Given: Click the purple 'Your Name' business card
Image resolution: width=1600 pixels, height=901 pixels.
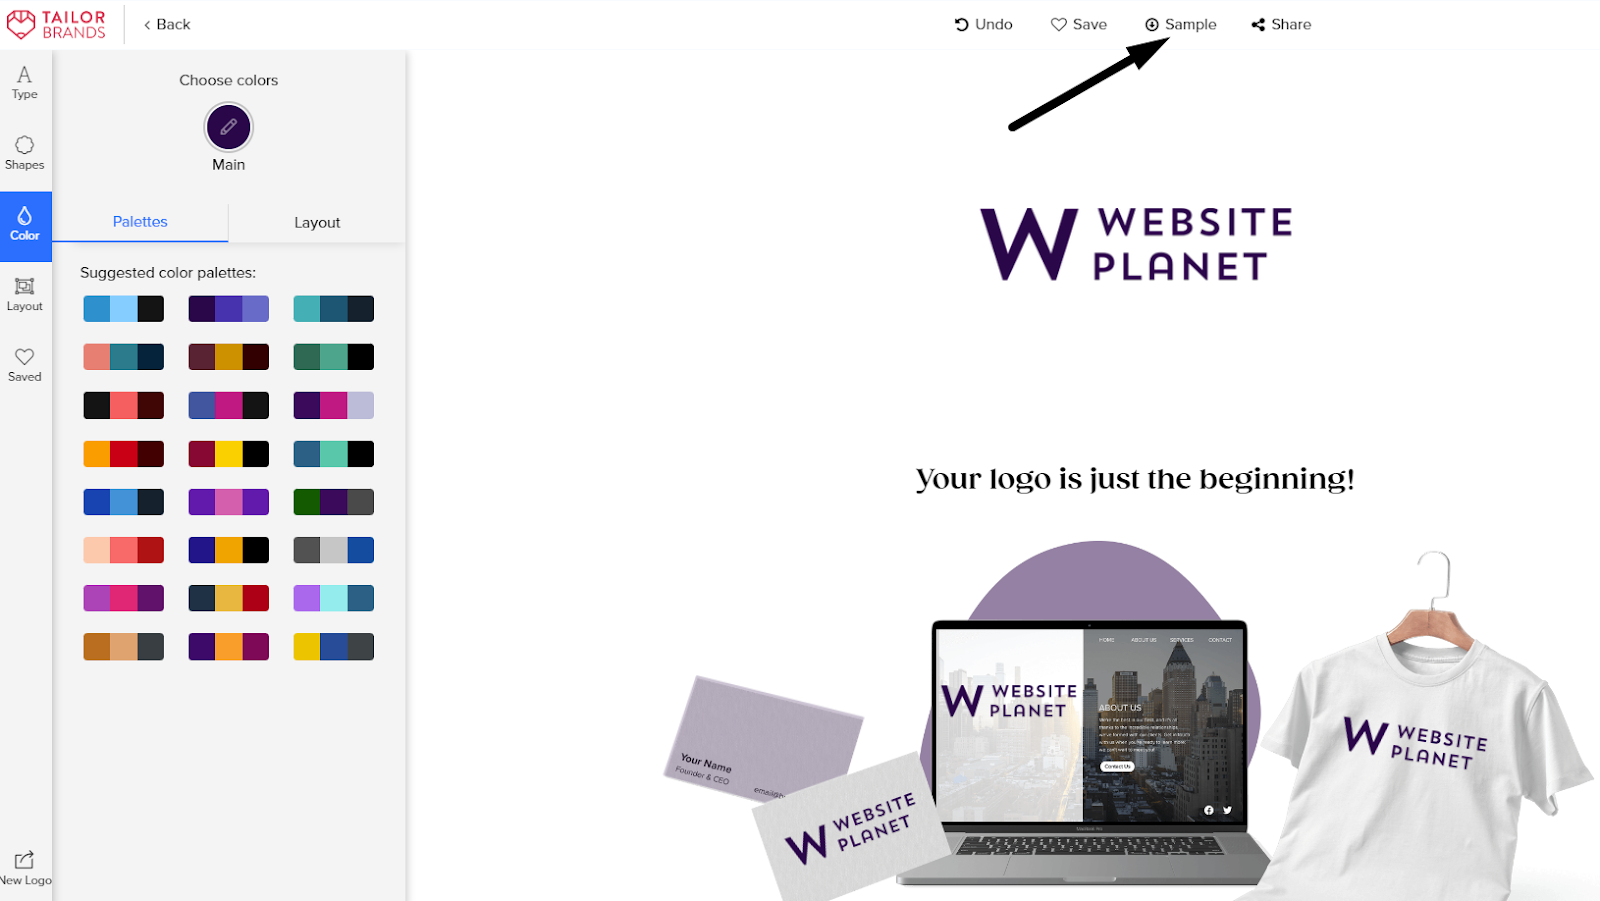Looking at the screenshot, I should tap(762, 738).
